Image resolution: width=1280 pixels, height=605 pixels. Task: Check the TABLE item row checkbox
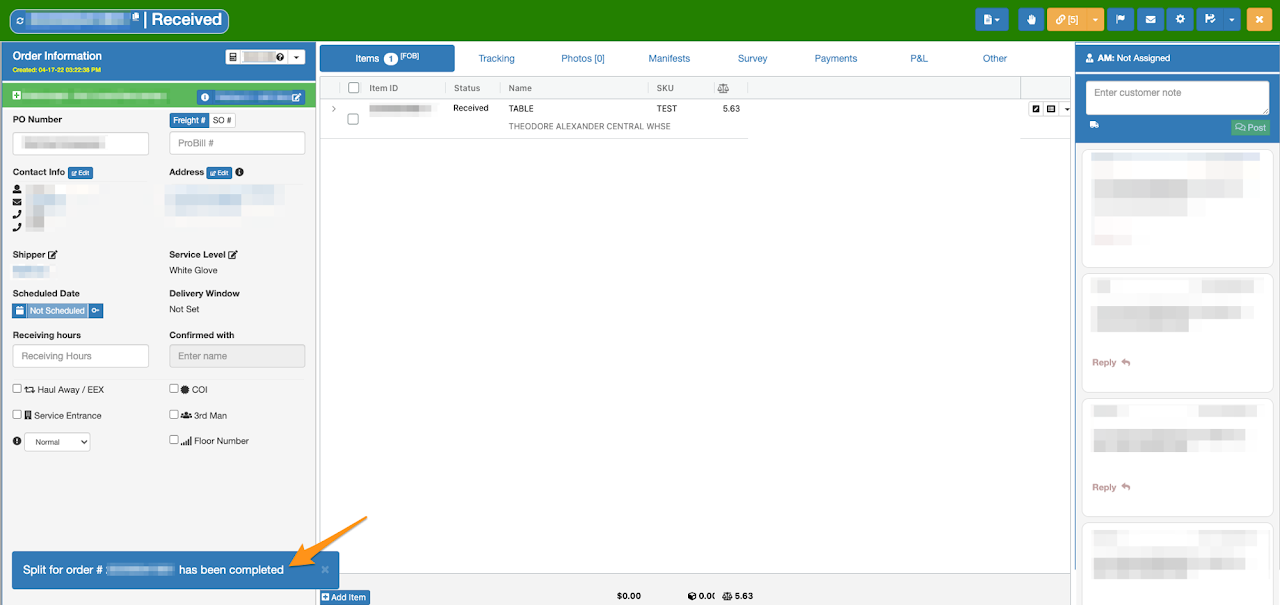click(353, 119)
